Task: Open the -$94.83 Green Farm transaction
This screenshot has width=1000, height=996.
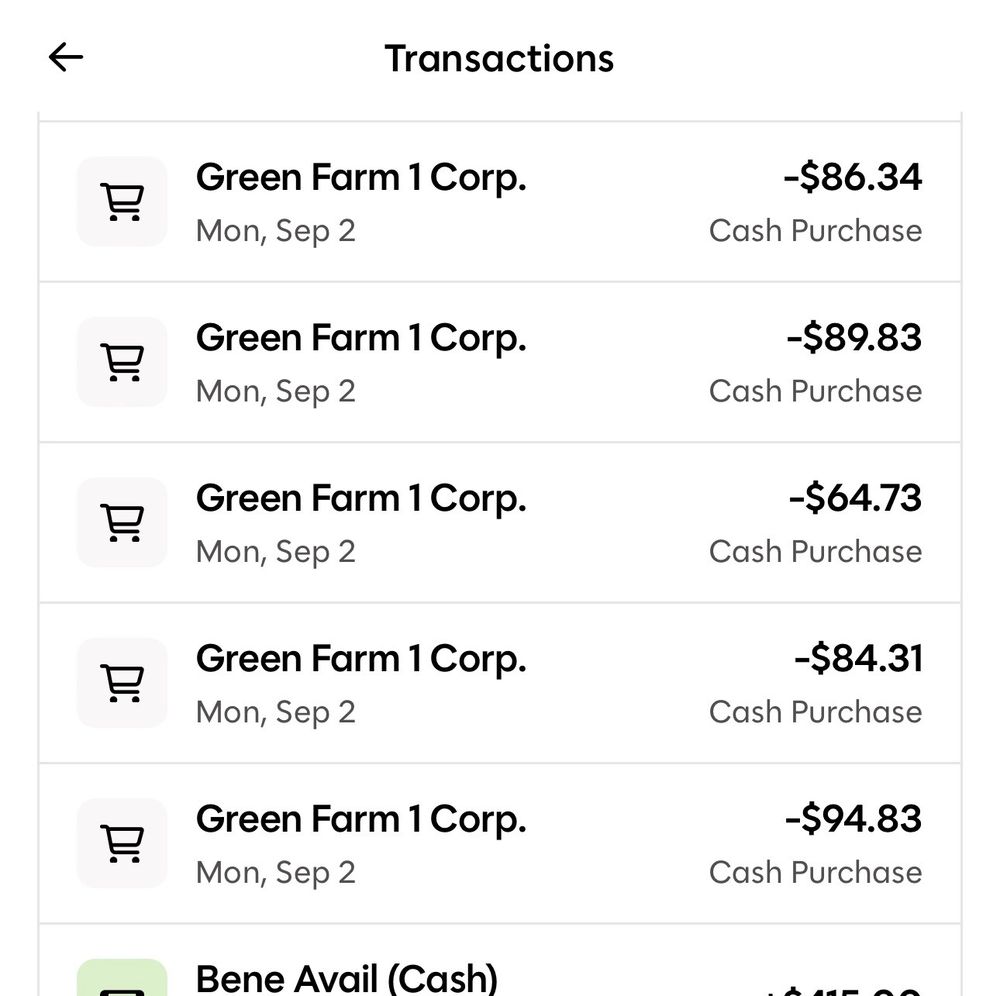Action: [500, 844]
